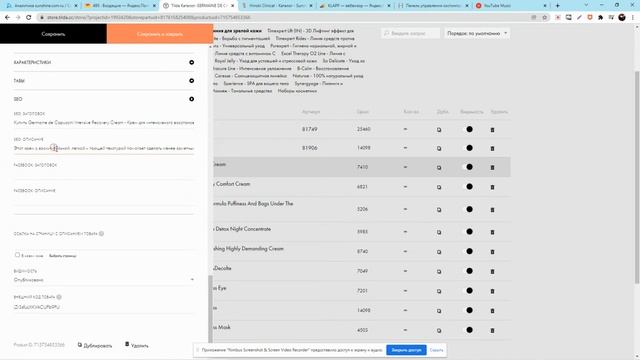Delete the product with article 81749
Image resolution: width=640 pixels, height=360 pixels.
coord(492,130)
